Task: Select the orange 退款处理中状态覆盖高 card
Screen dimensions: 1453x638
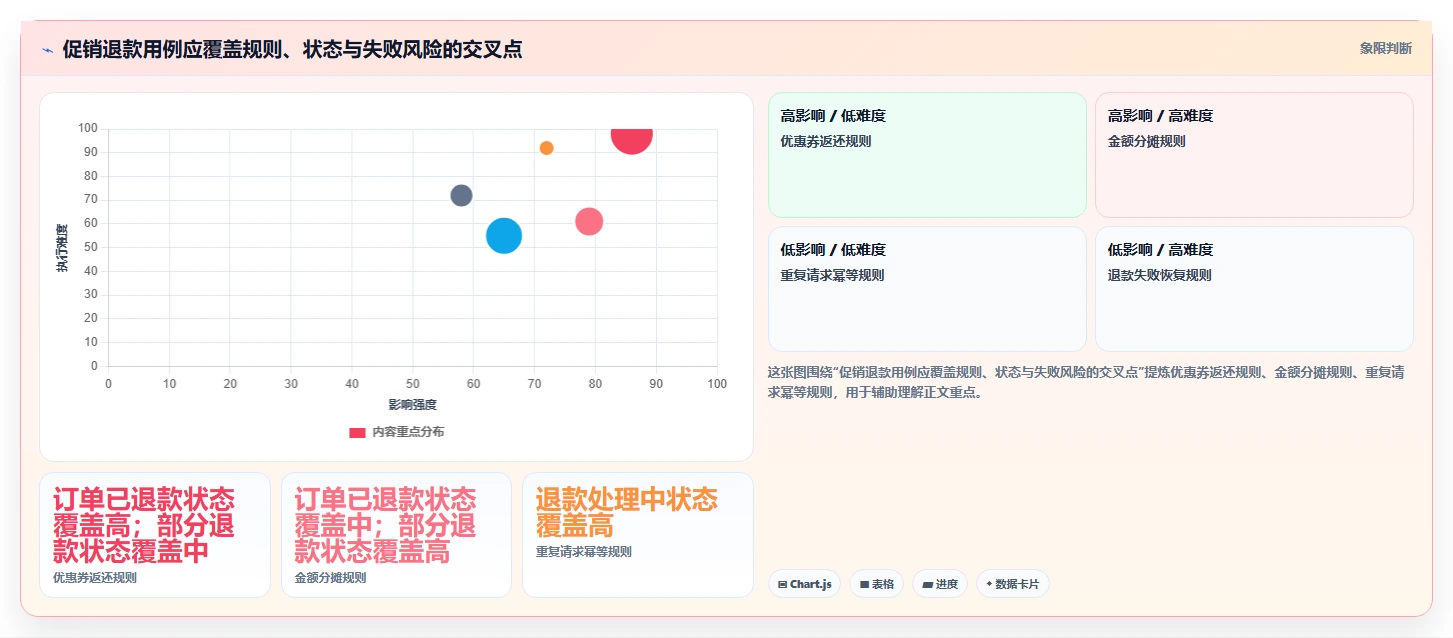Action: [x=638, y=535]
